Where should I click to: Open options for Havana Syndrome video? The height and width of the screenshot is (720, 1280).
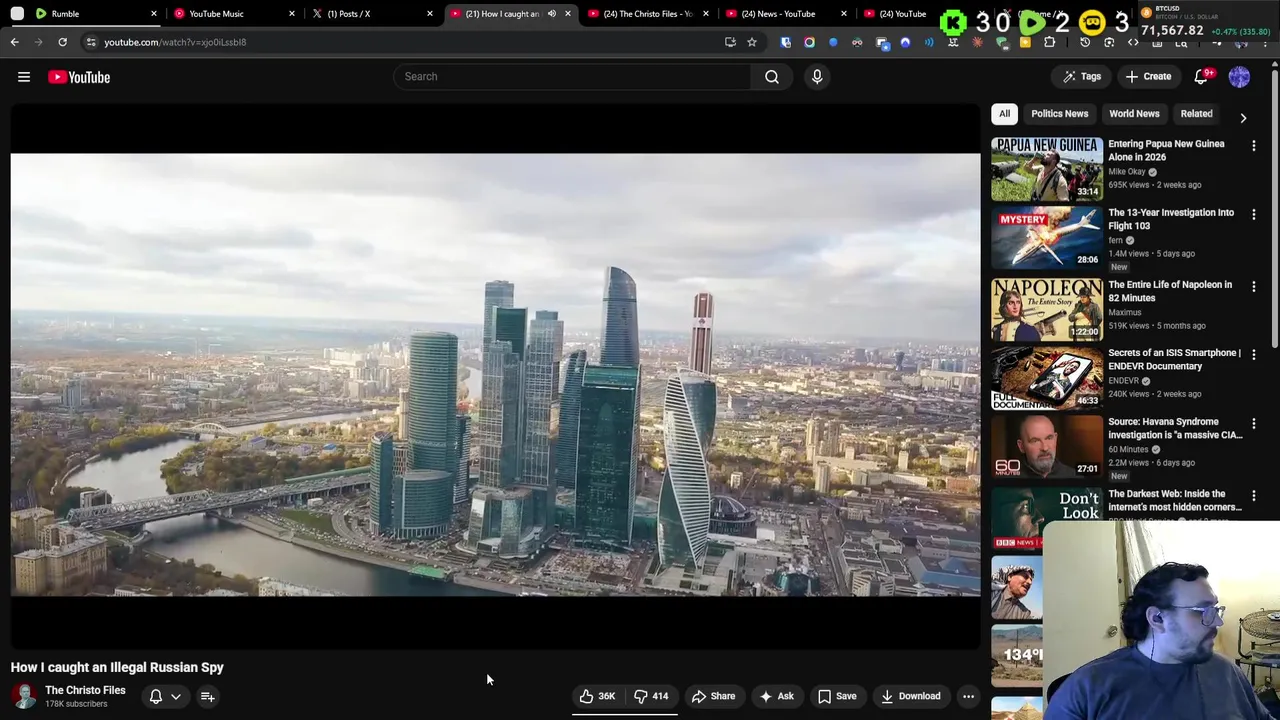(1254, 424)
